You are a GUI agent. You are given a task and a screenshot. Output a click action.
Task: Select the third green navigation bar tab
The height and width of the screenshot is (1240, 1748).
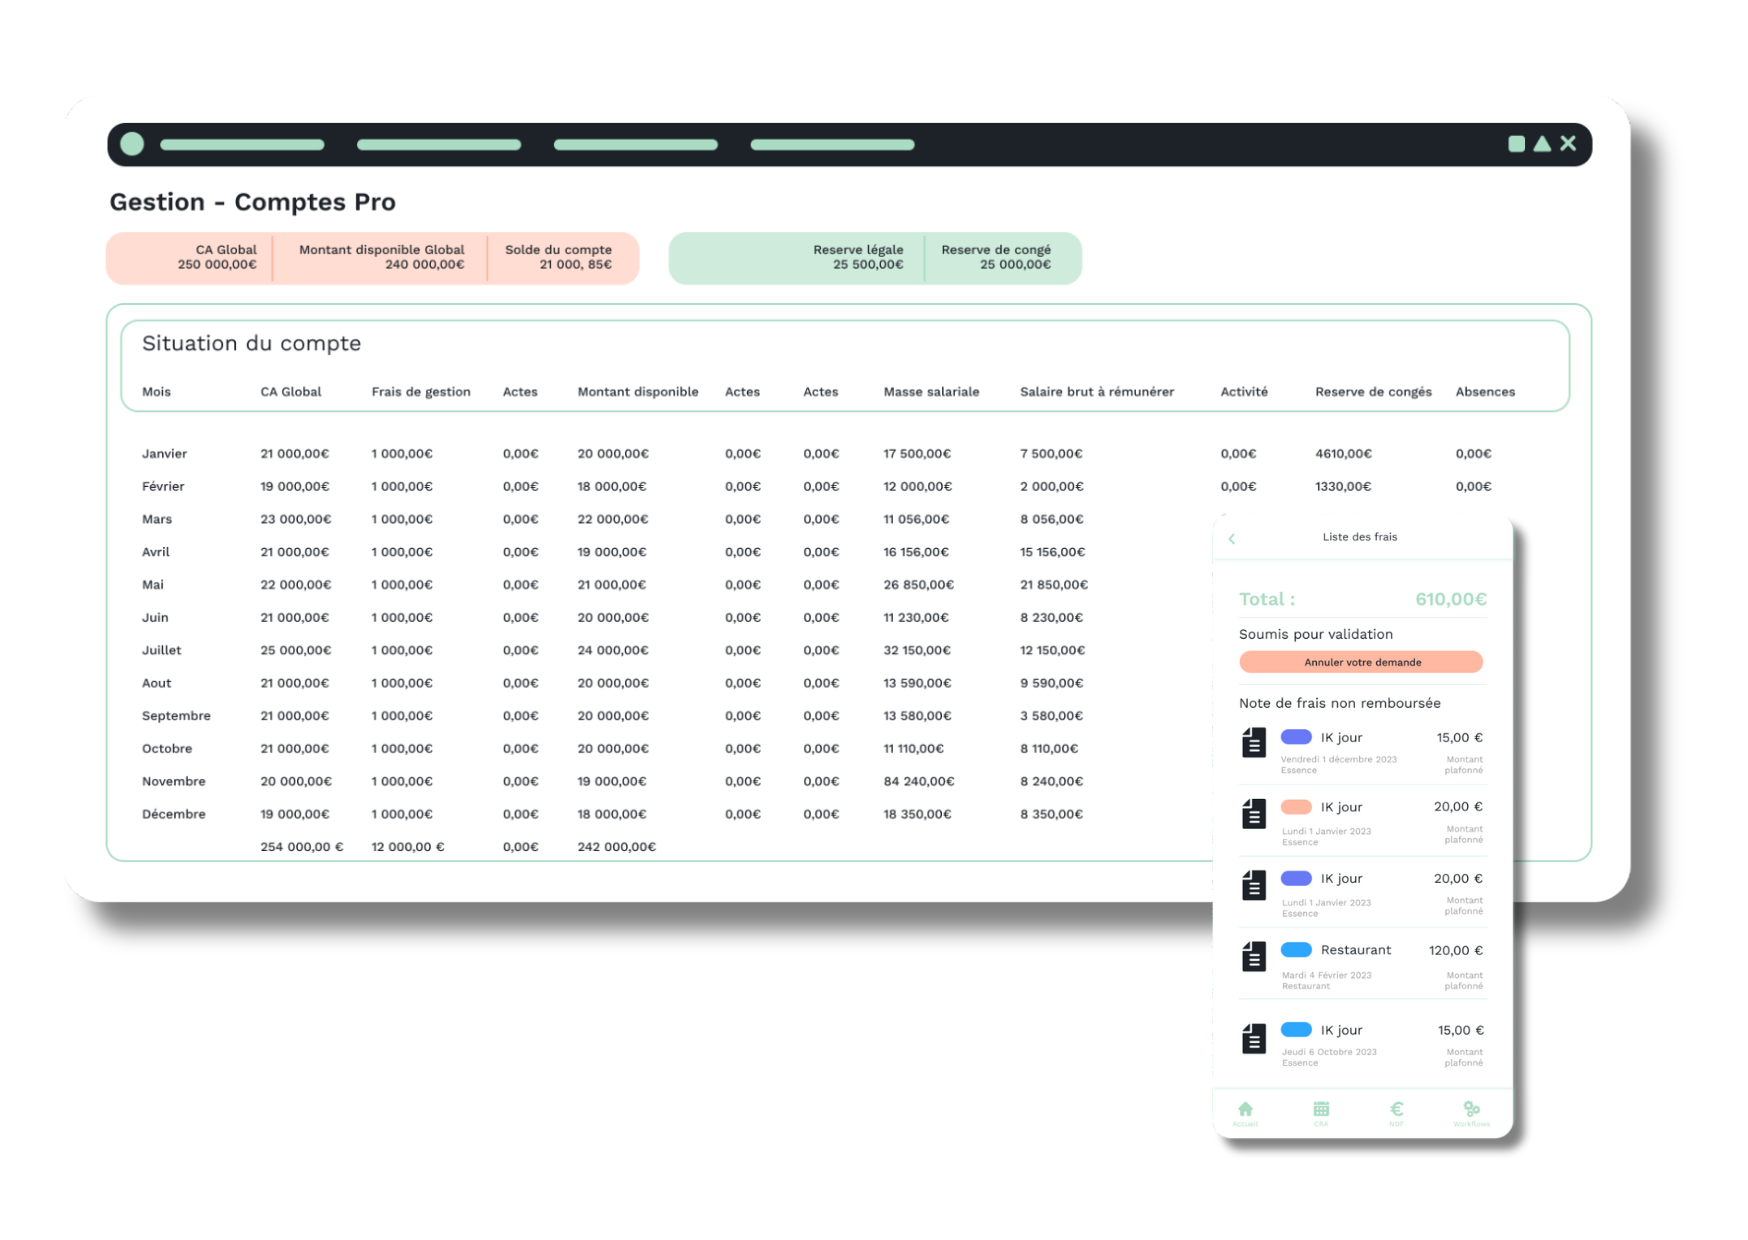coord(635,145)
